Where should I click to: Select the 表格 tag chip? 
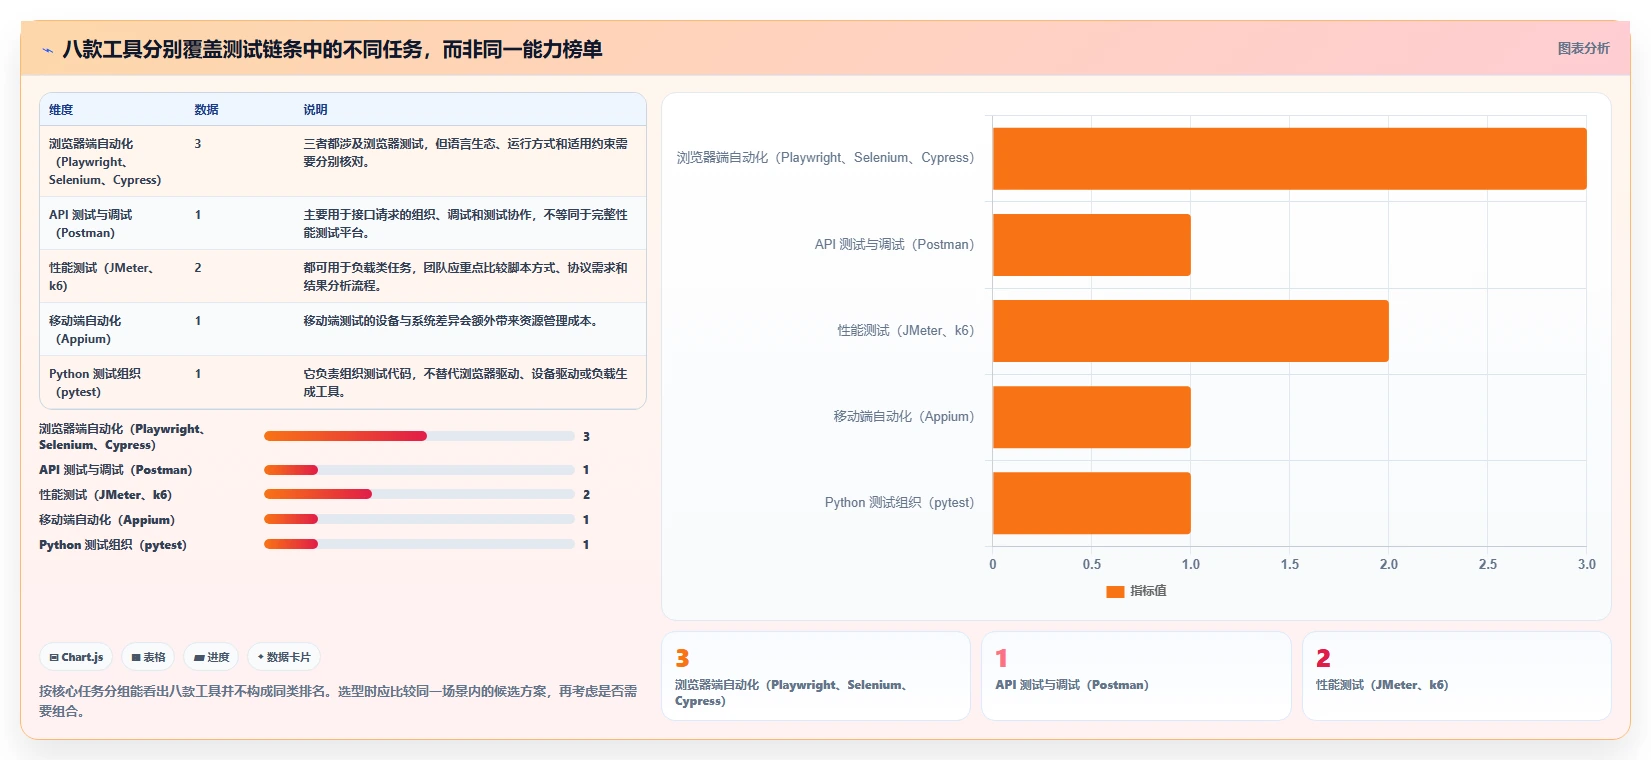[148, 657]
